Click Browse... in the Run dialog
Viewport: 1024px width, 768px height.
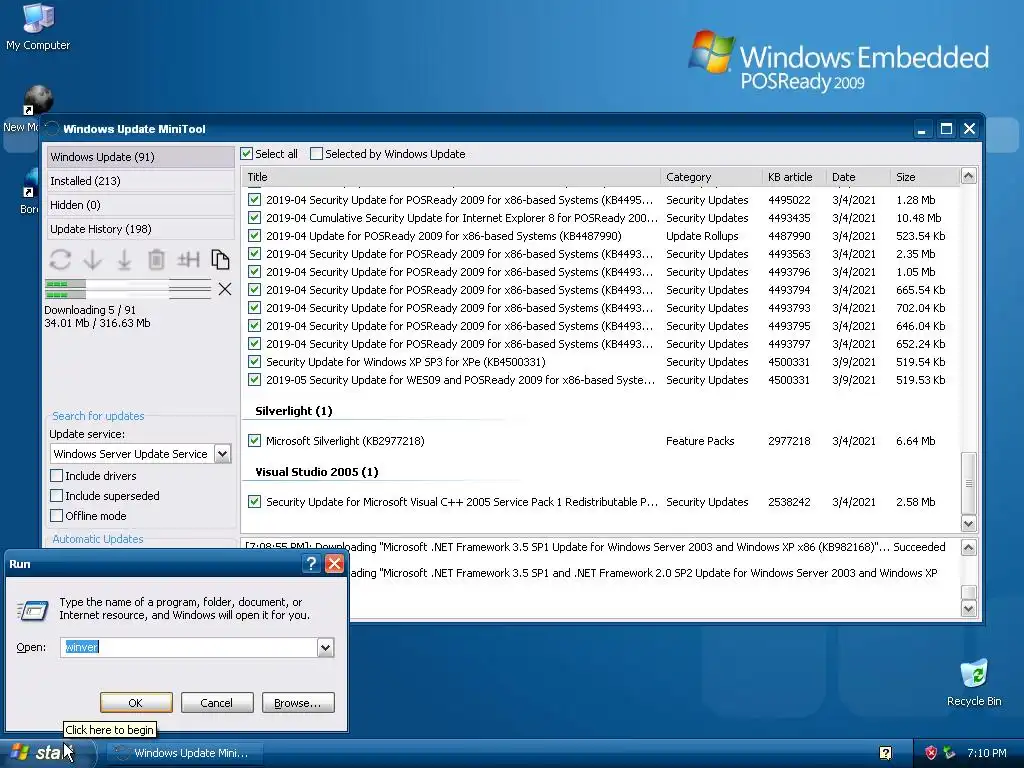(x=298, y=703)
